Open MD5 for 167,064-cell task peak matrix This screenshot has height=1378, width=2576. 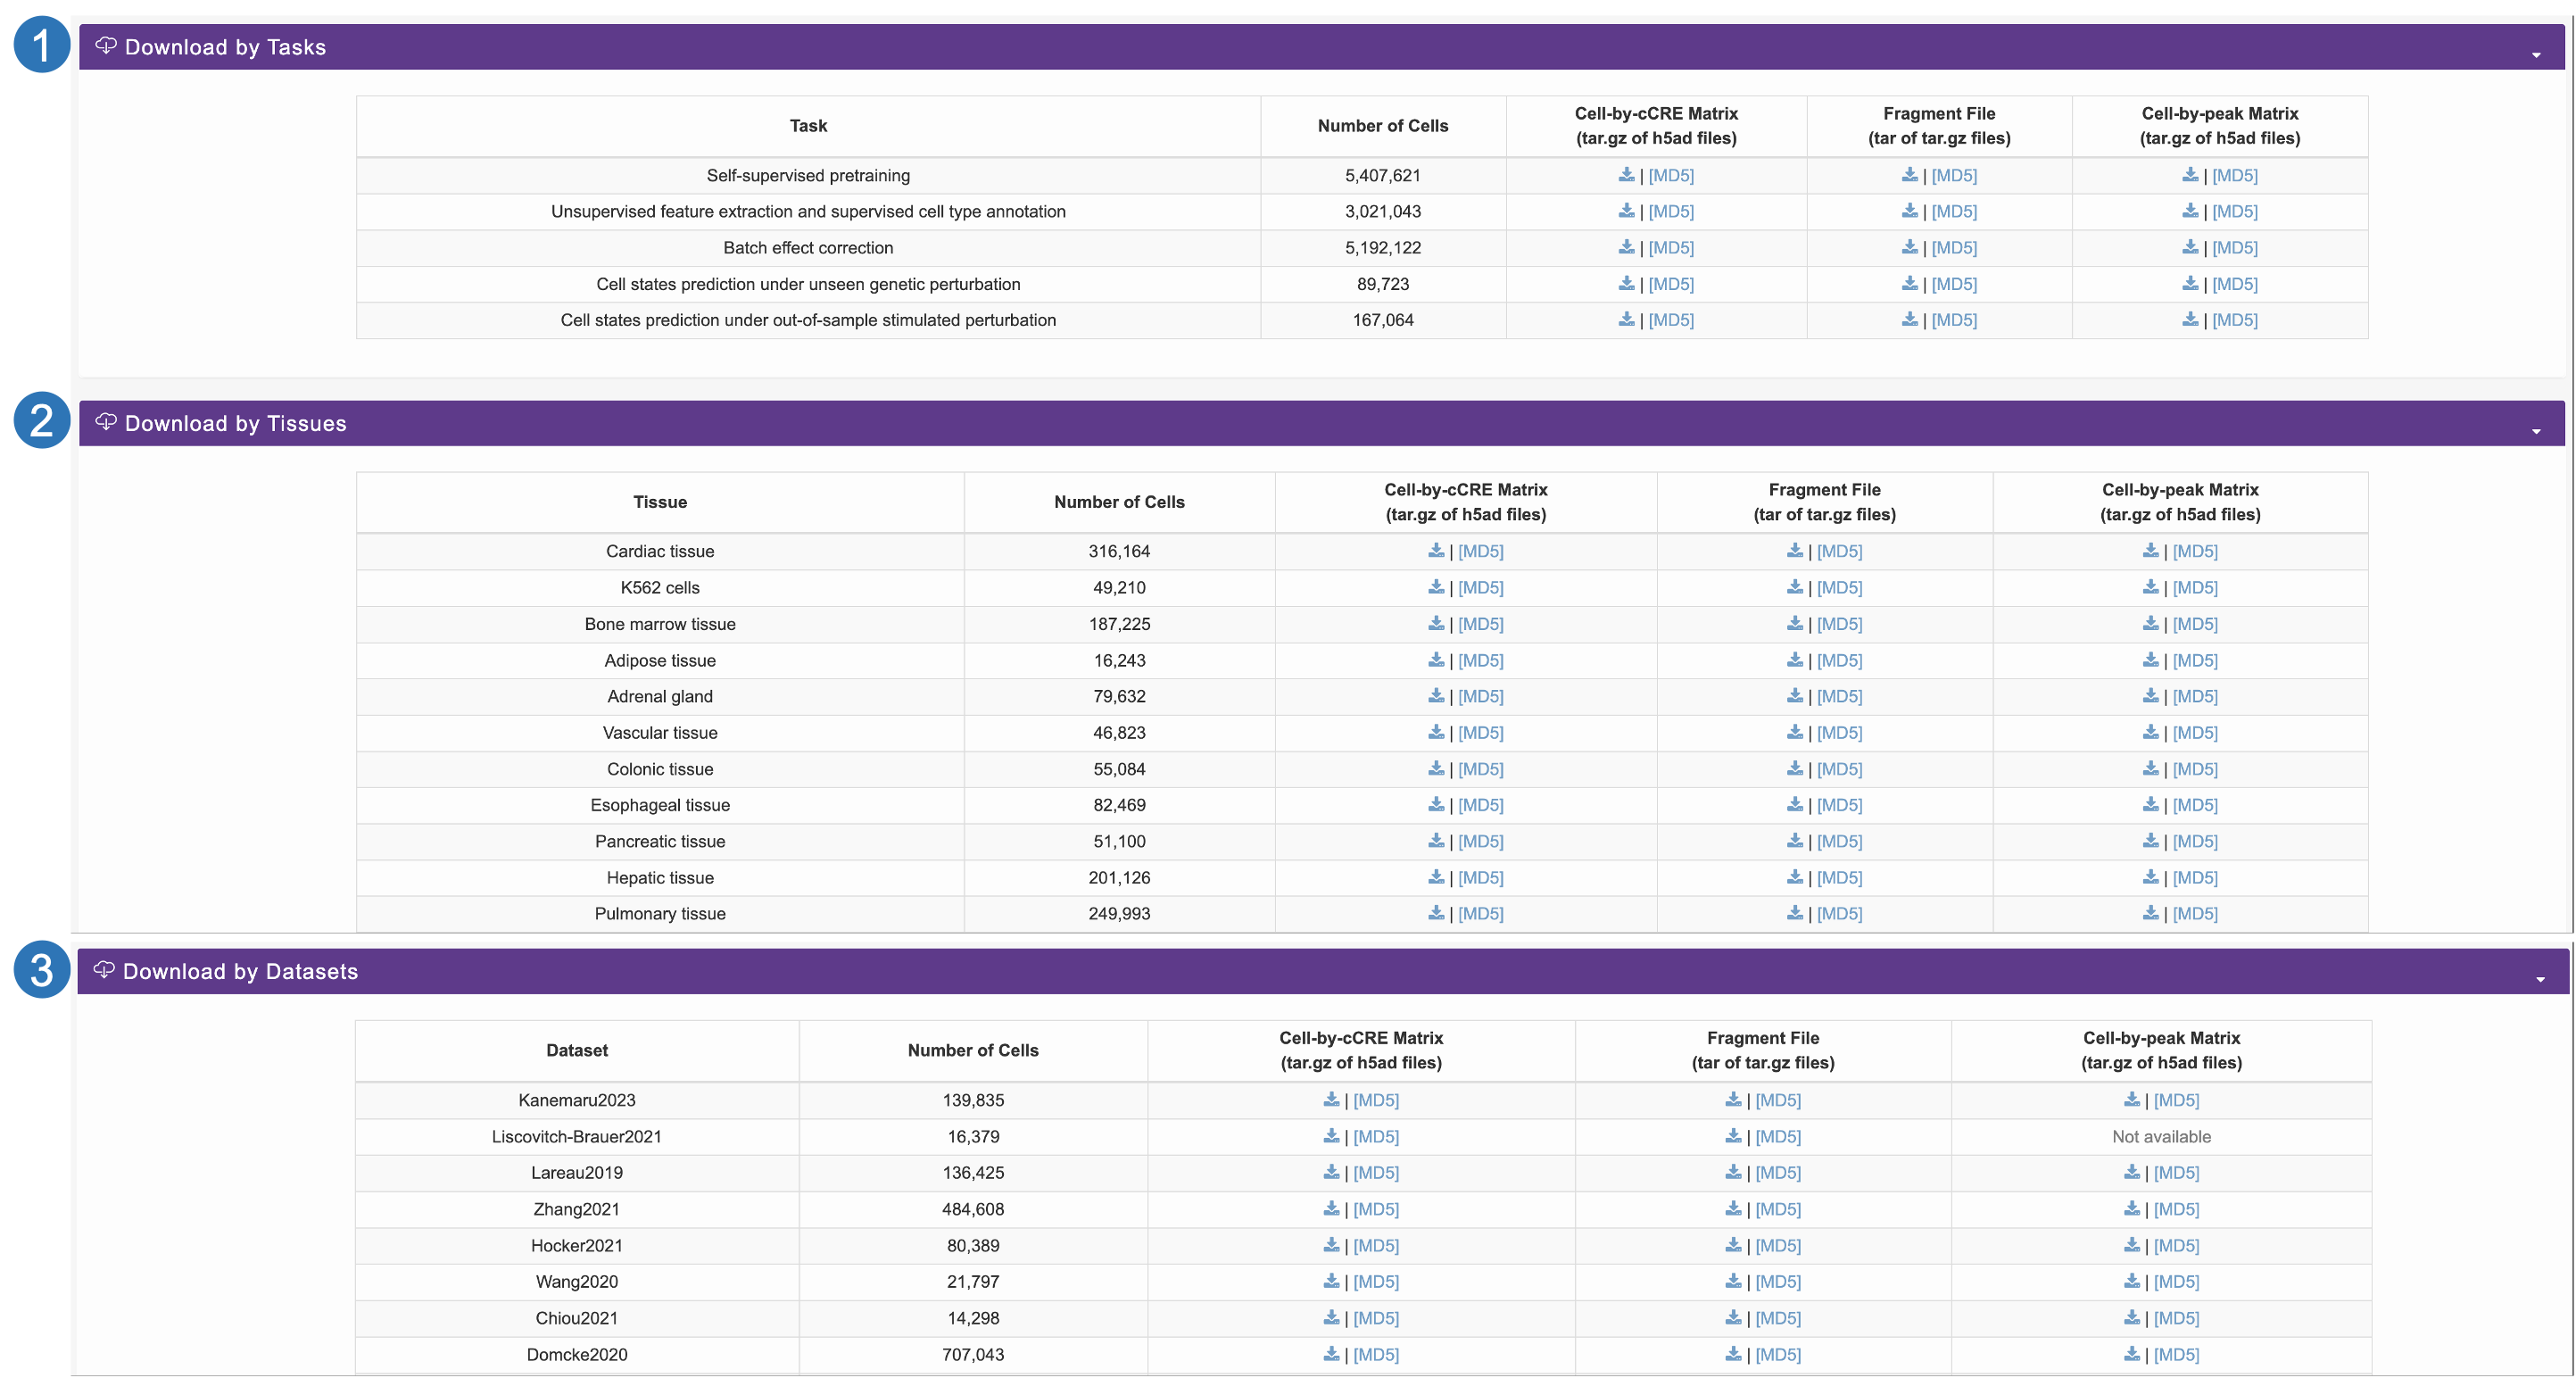[2234, 320]
